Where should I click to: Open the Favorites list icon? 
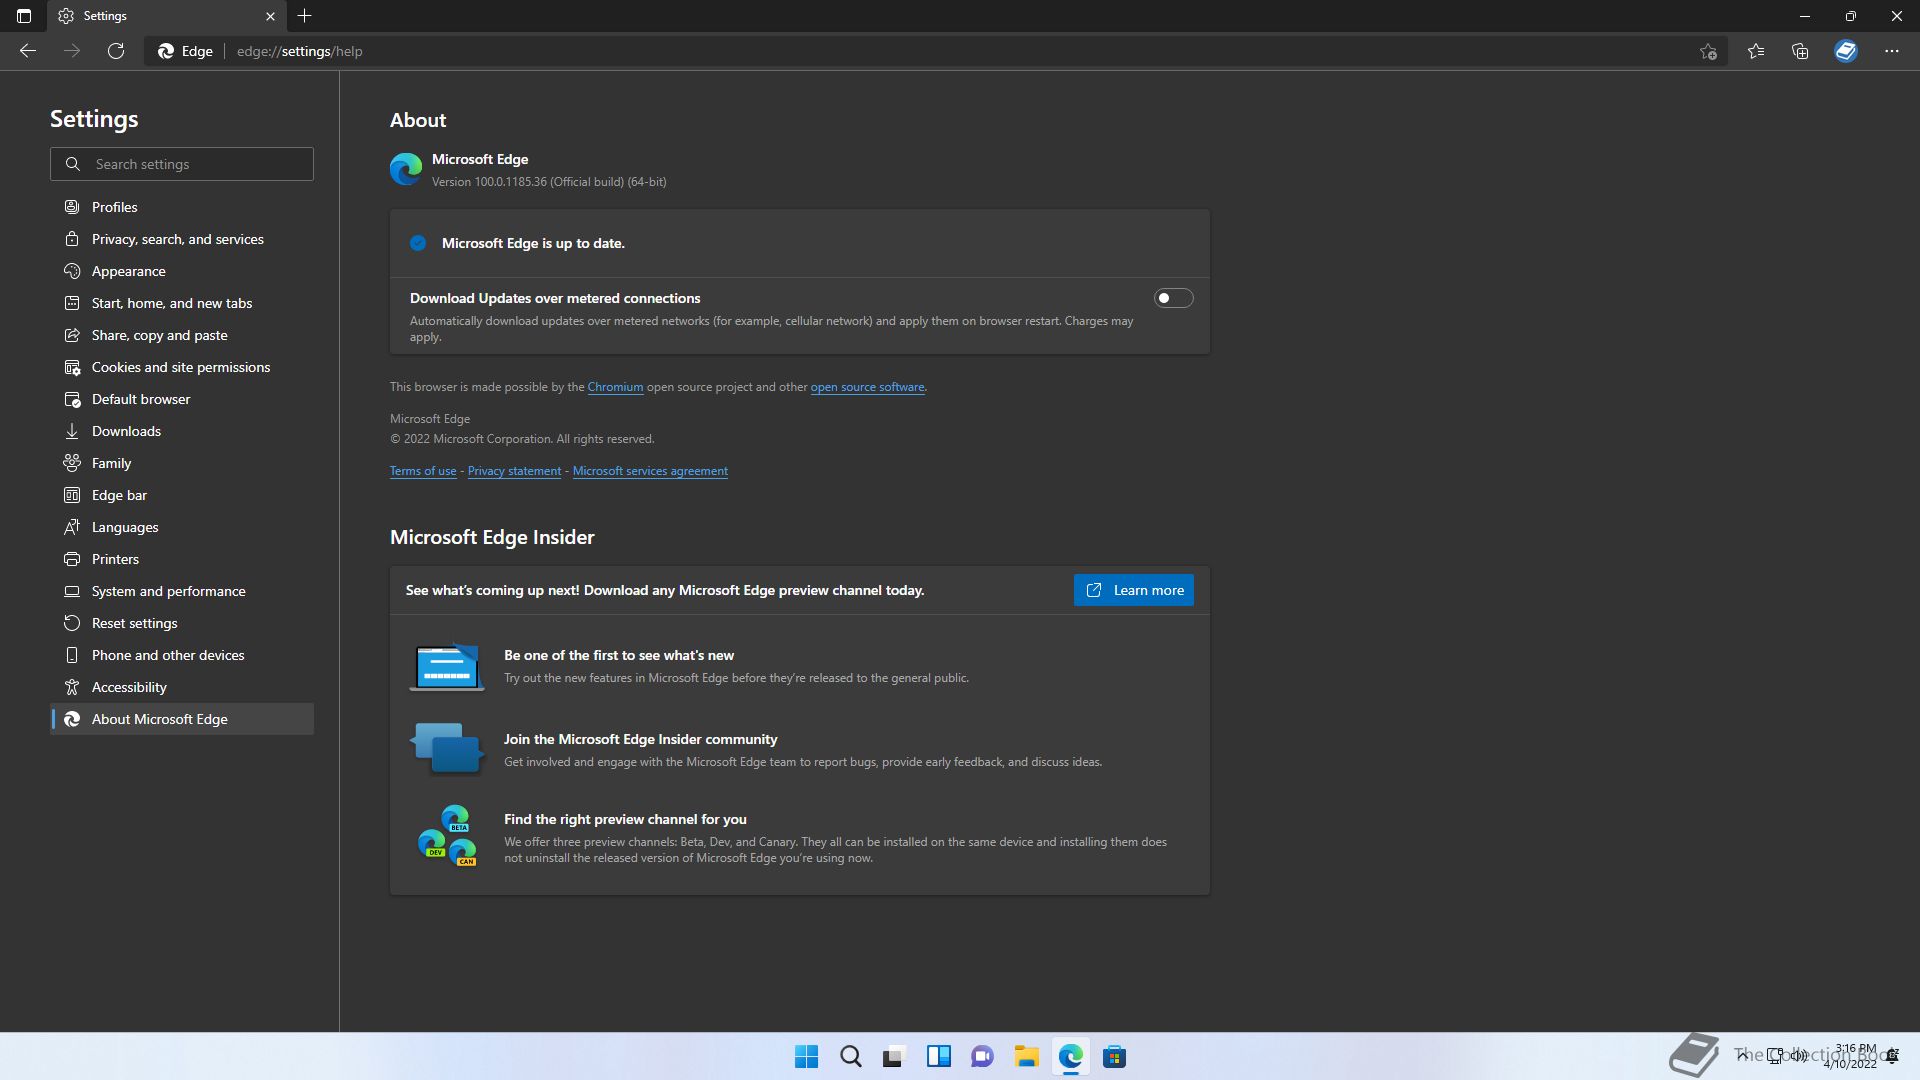coord(1756,51)
